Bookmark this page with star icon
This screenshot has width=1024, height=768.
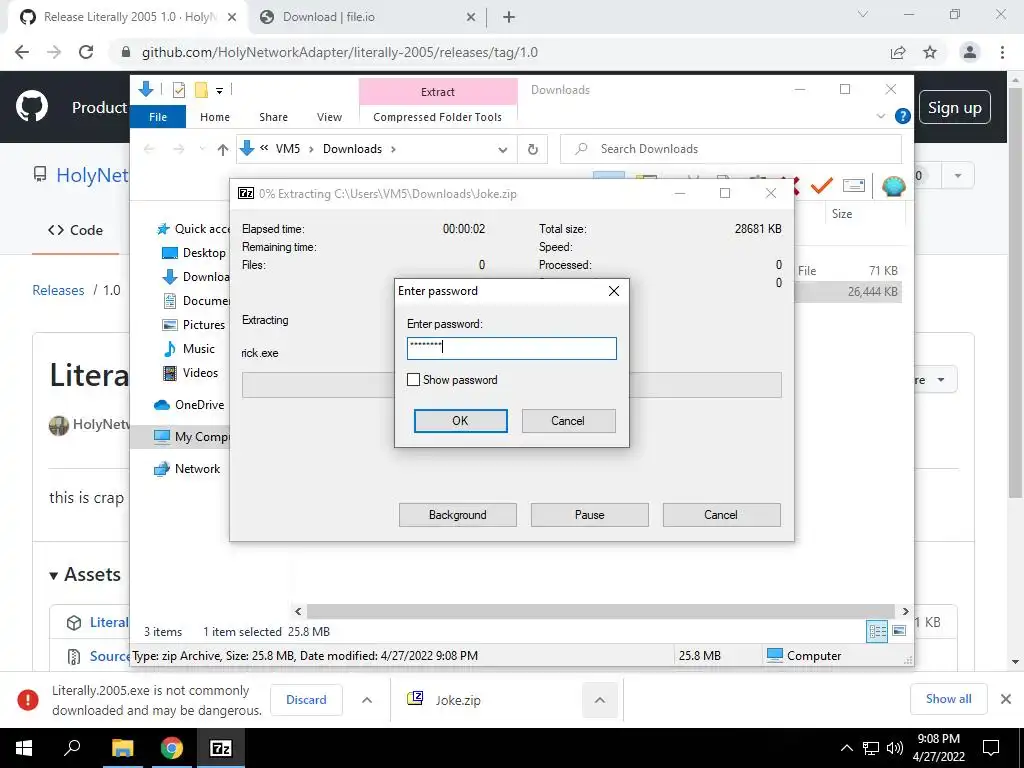pos(930,52)
